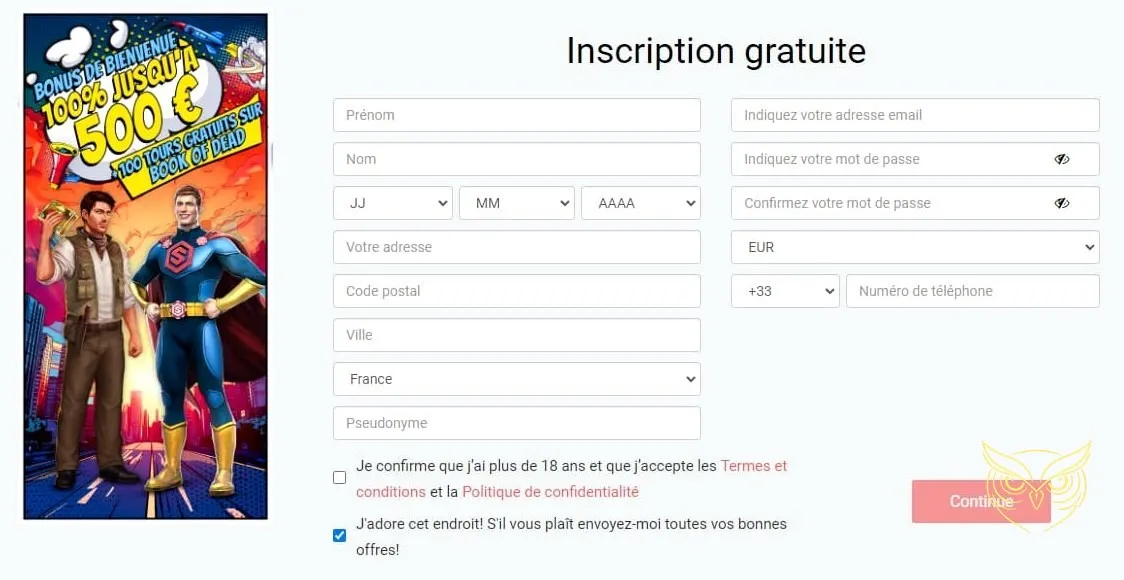Viewport: 1124px width, 580px height.
Task: Open the JJ day dropdown
Action: tap(392, 202)
